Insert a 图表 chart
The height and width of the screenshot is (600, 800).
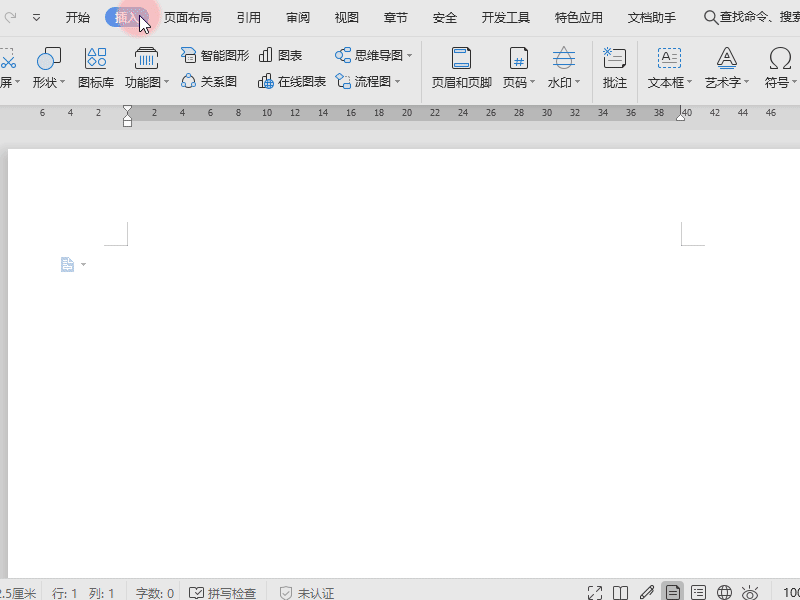pyautogui.click(x=281, y=55)
